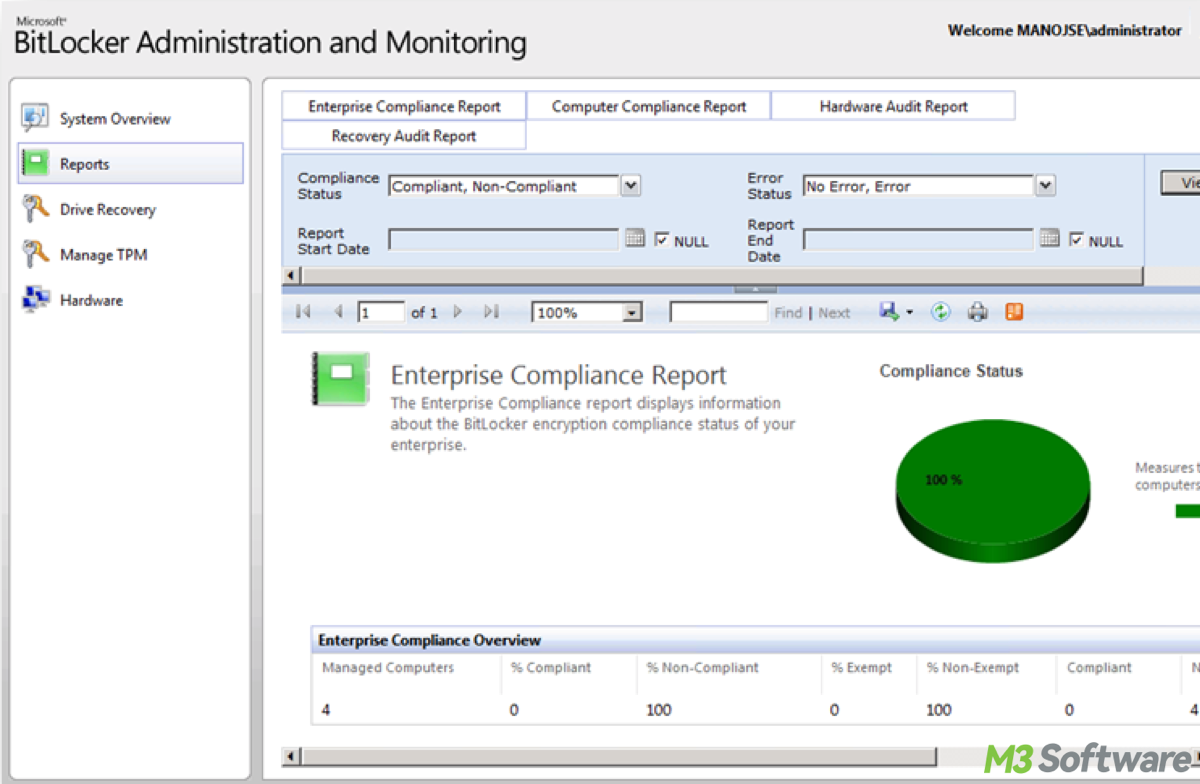Click the green Enterprise Compliance Report book icon

341,378
